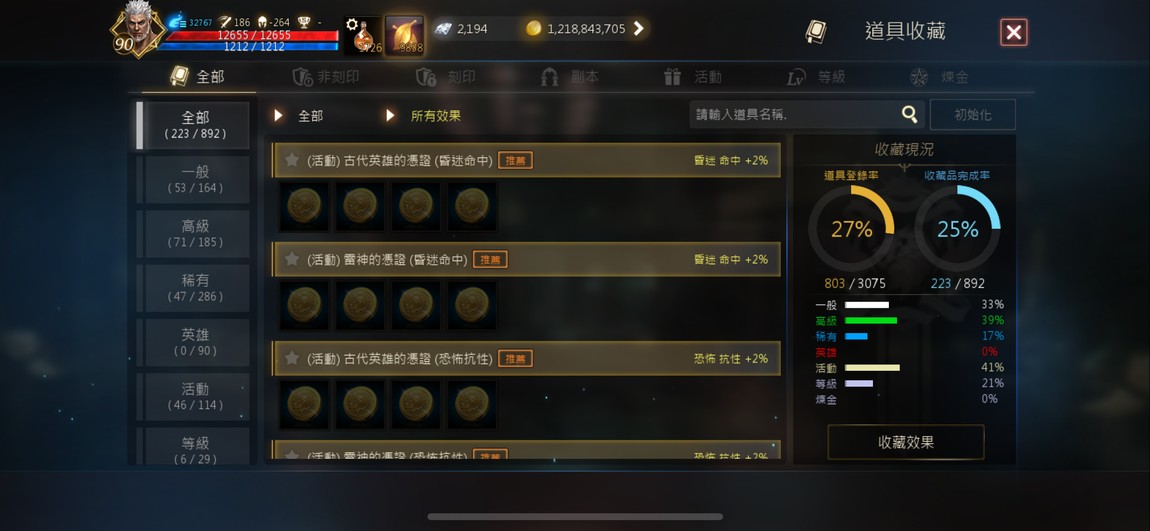Tap the character portrait at level 90
Image resolution: width=1150 pixels, height=531 pixels.
click(x=138, y=31)
